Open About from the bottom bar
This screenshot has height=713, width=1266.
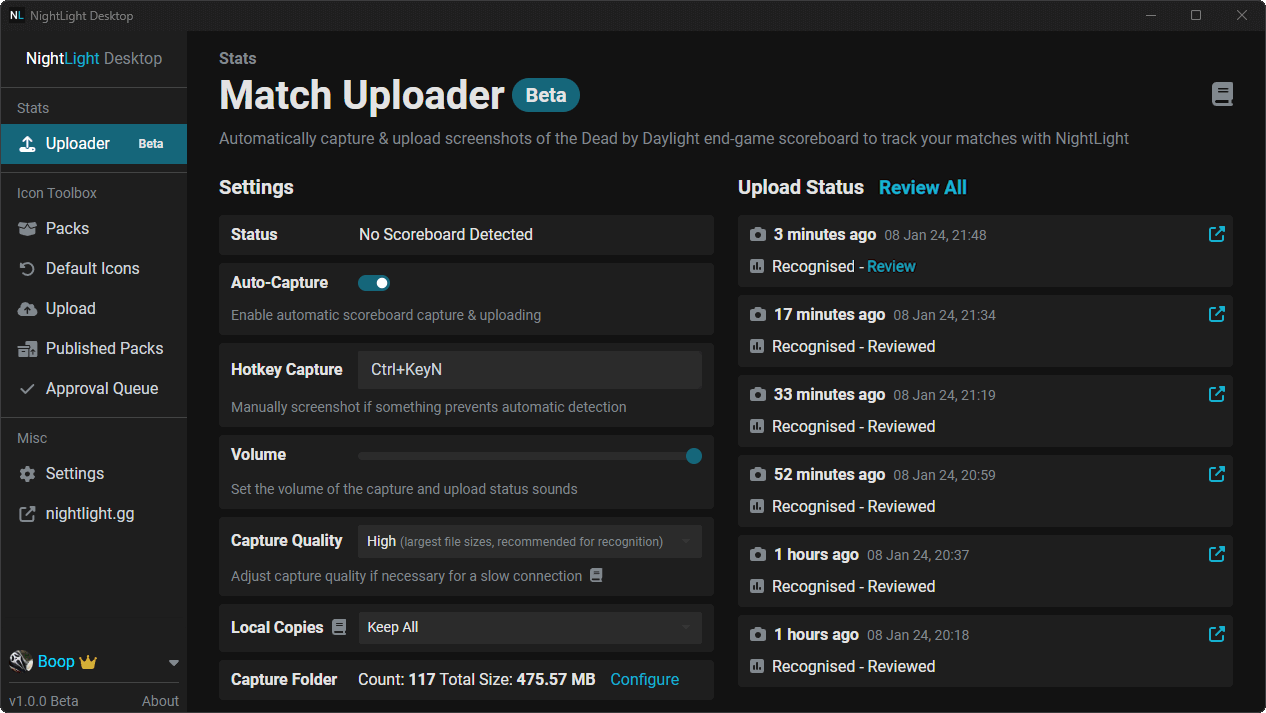(x=160, y=700)
